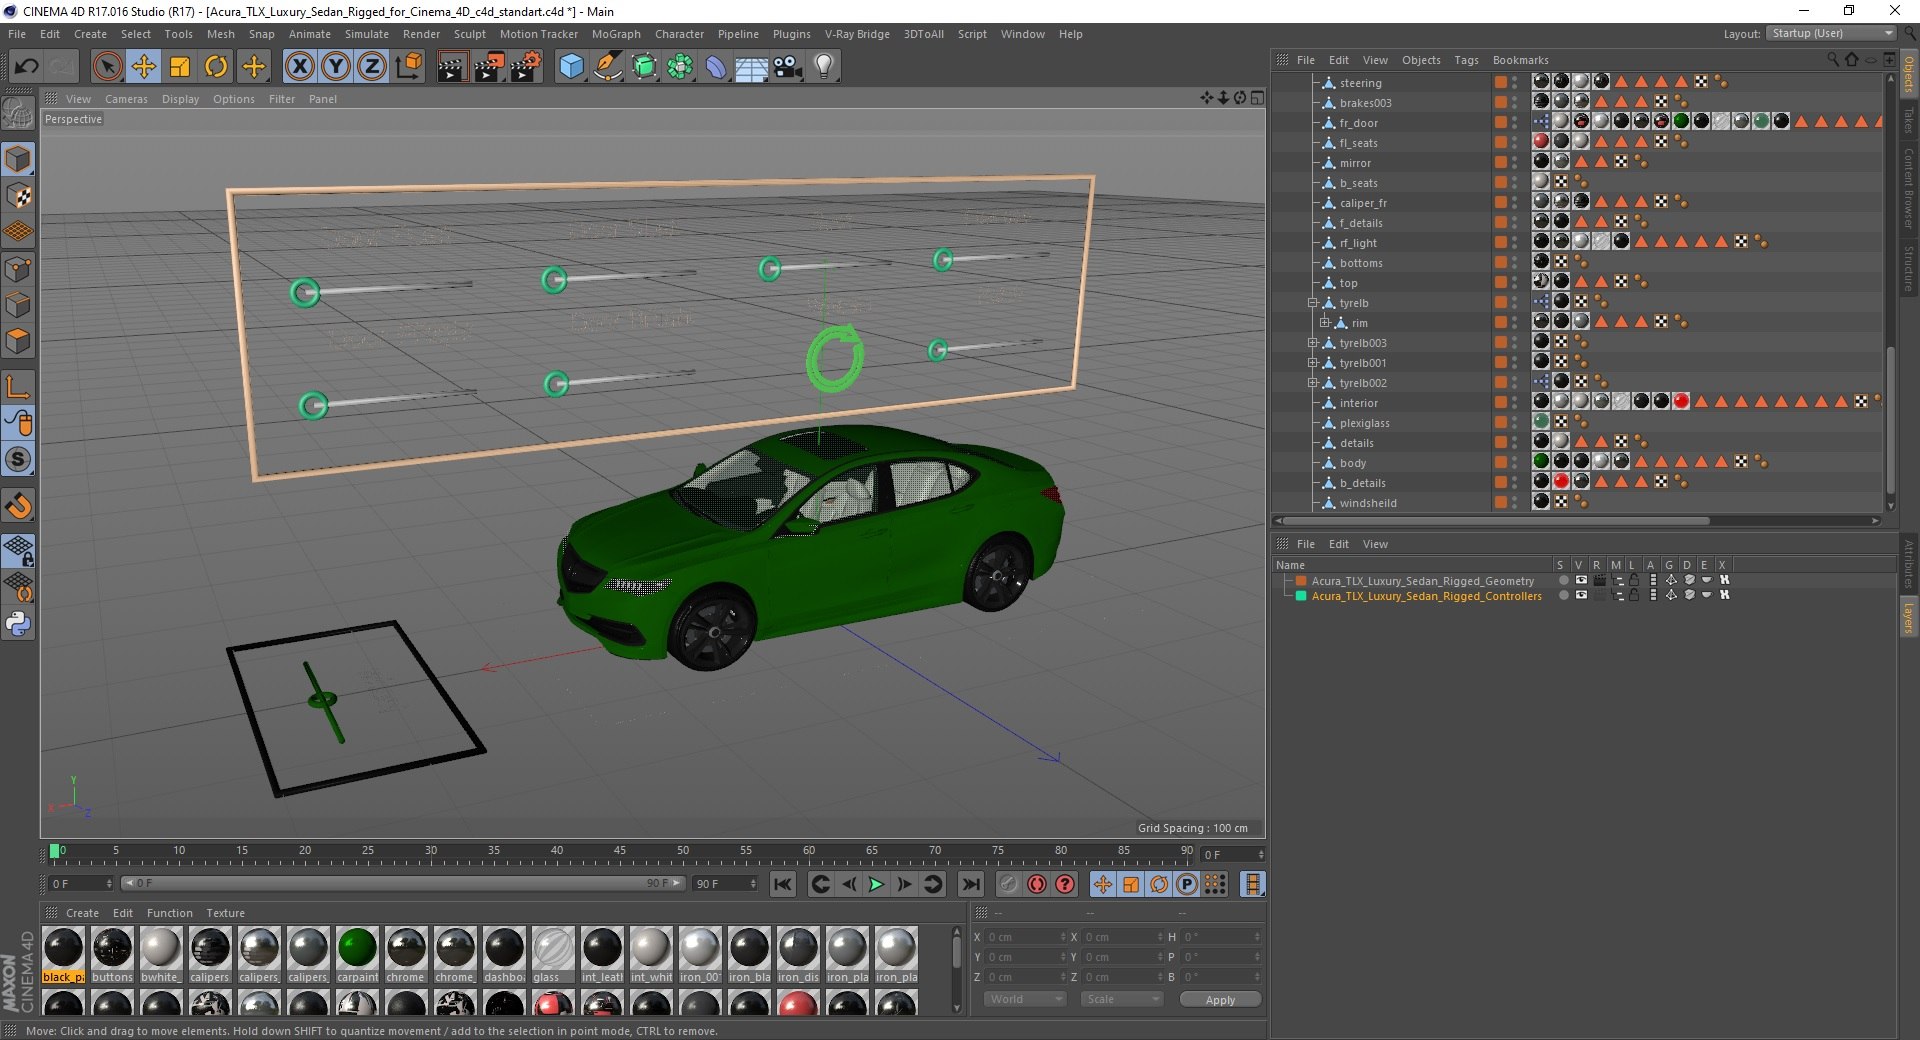Click Go to Start playback button
This screenshot has width=1920, height=1040.
pyautogui.click(x=783, y=884)
